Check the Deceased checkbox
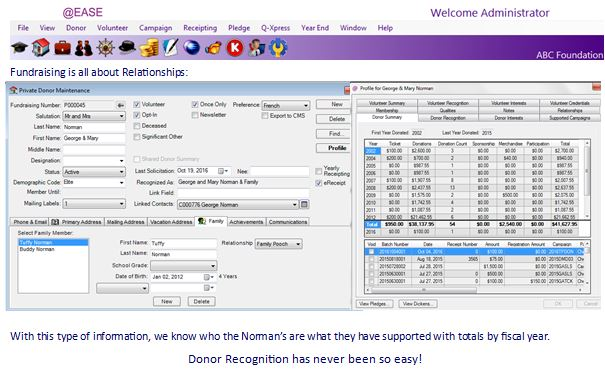Image resolution: width=605 pixels, height=374 pixels. (137, 126)
